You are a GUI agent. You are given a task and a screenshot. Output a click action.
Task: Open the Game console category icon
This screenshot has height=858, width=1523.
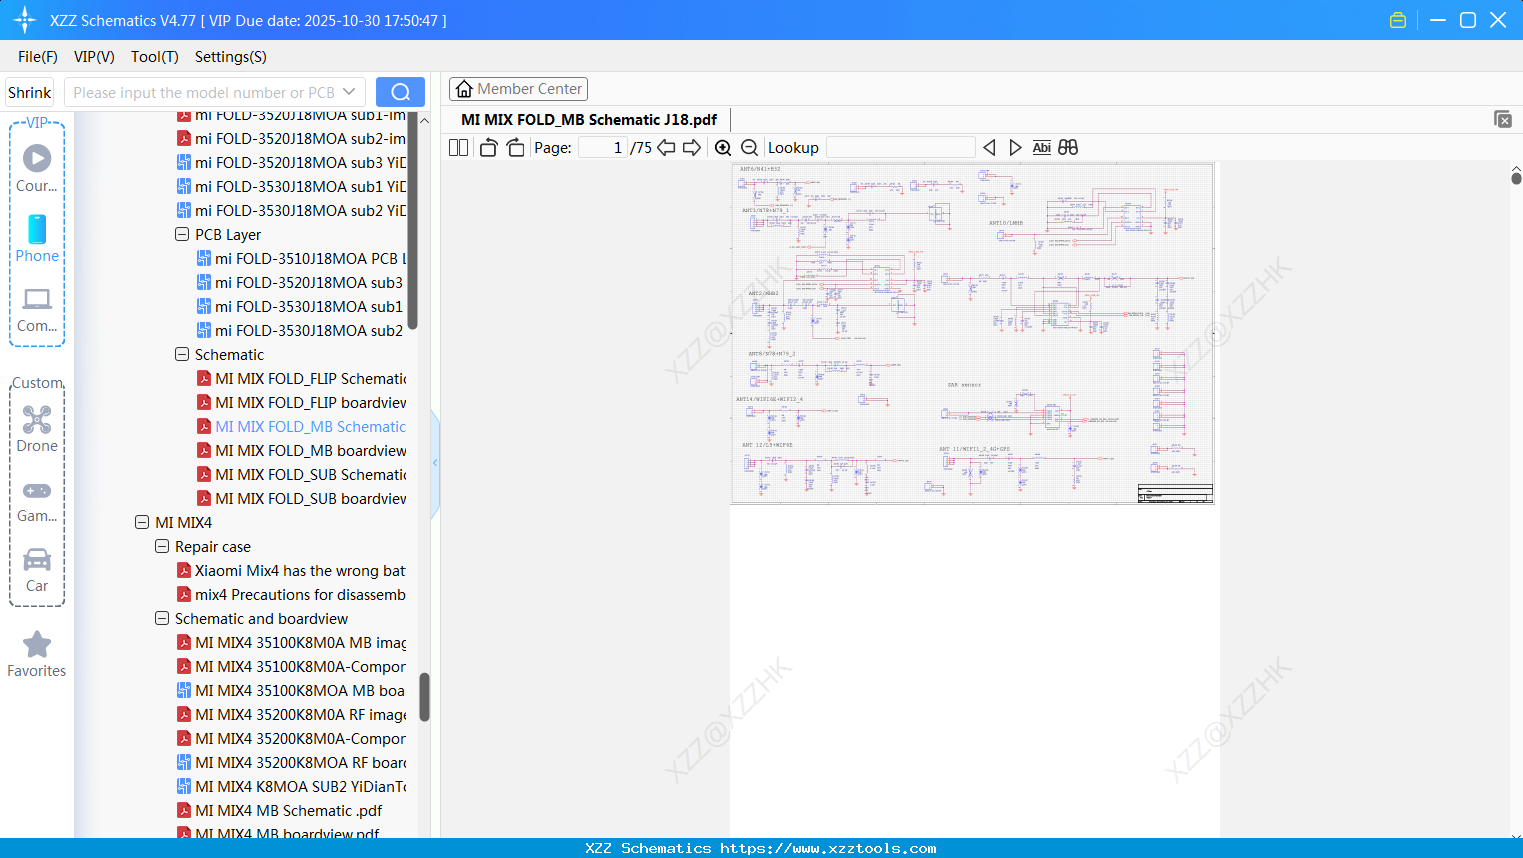[37, 502]
